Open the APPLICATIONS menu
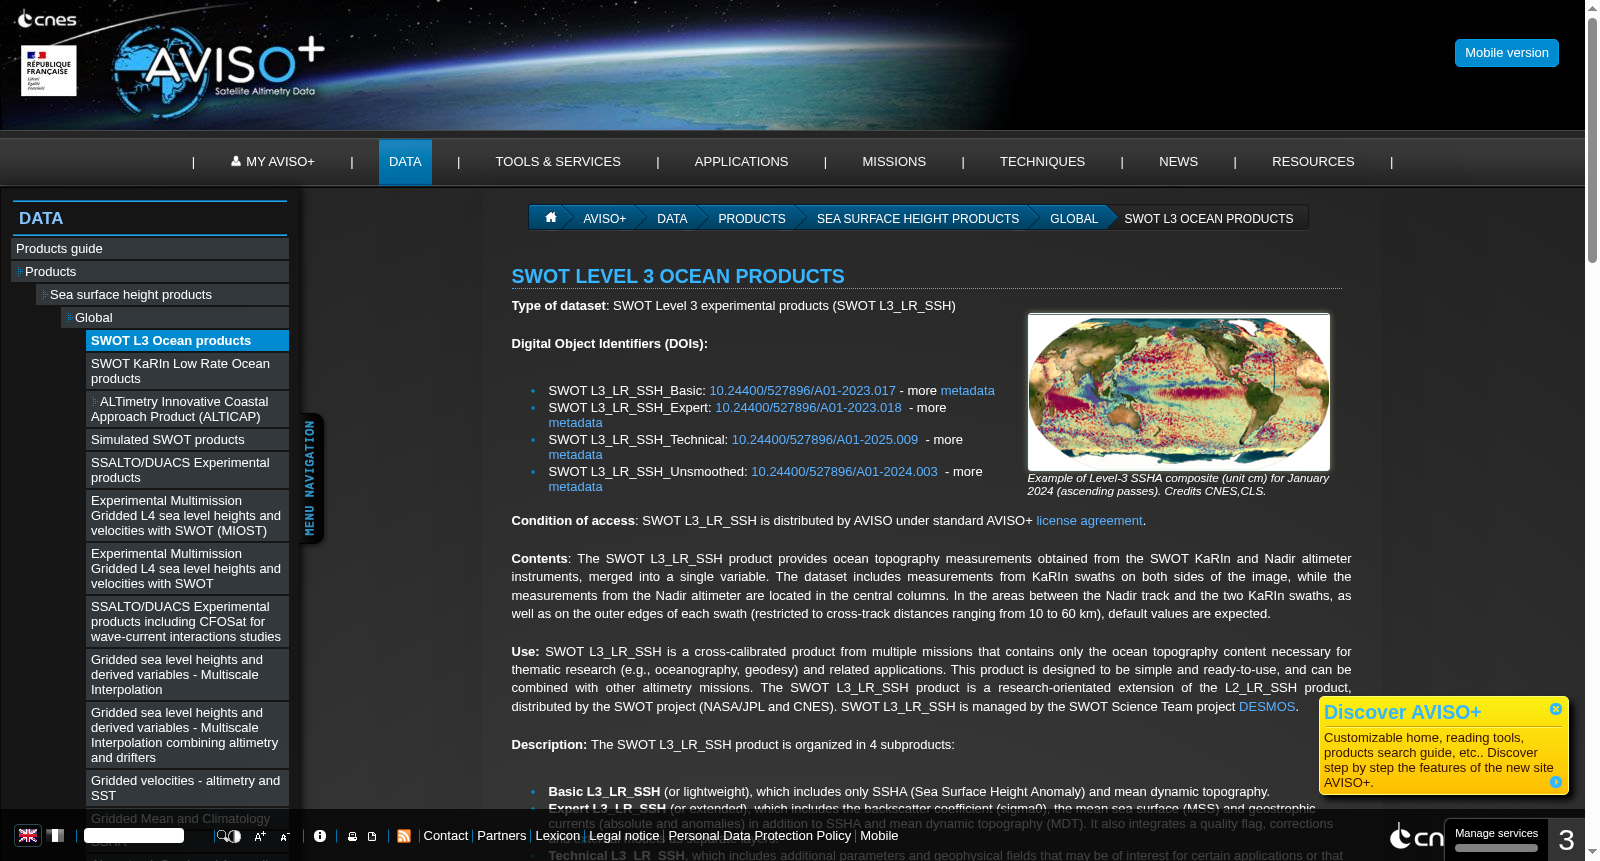 coord(741,162)
